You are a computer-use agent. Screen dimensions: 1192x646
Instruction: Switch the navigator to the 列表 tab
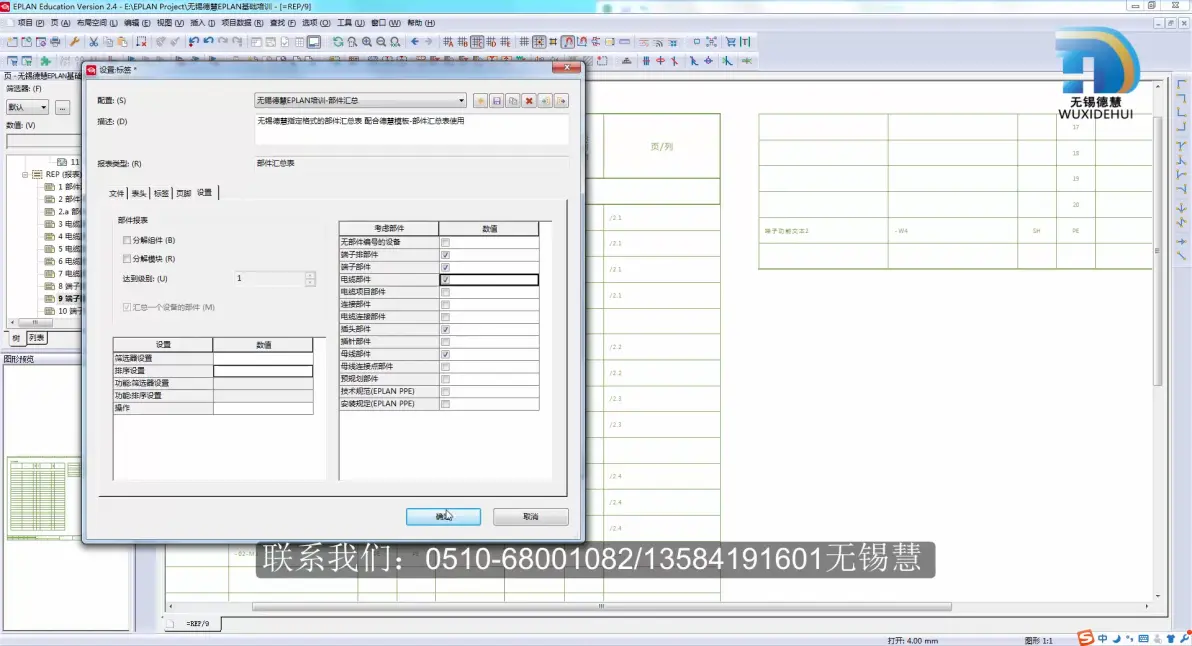click(x=36, y=338)
